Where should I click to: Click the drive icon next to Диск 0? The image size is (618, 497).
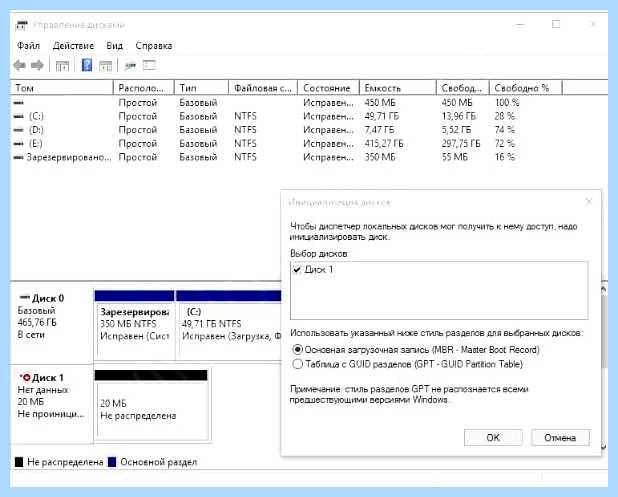24,298
